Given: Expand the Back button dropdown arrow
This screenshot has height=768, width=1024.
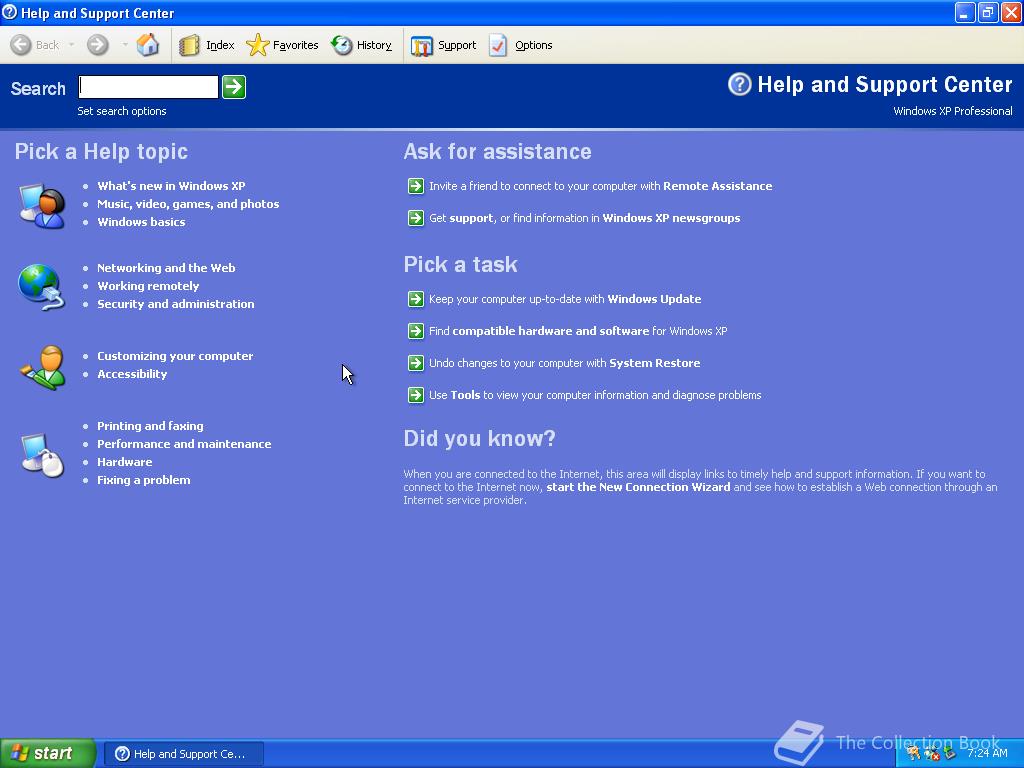Looking at the screenshot, I should pos(70,44).
